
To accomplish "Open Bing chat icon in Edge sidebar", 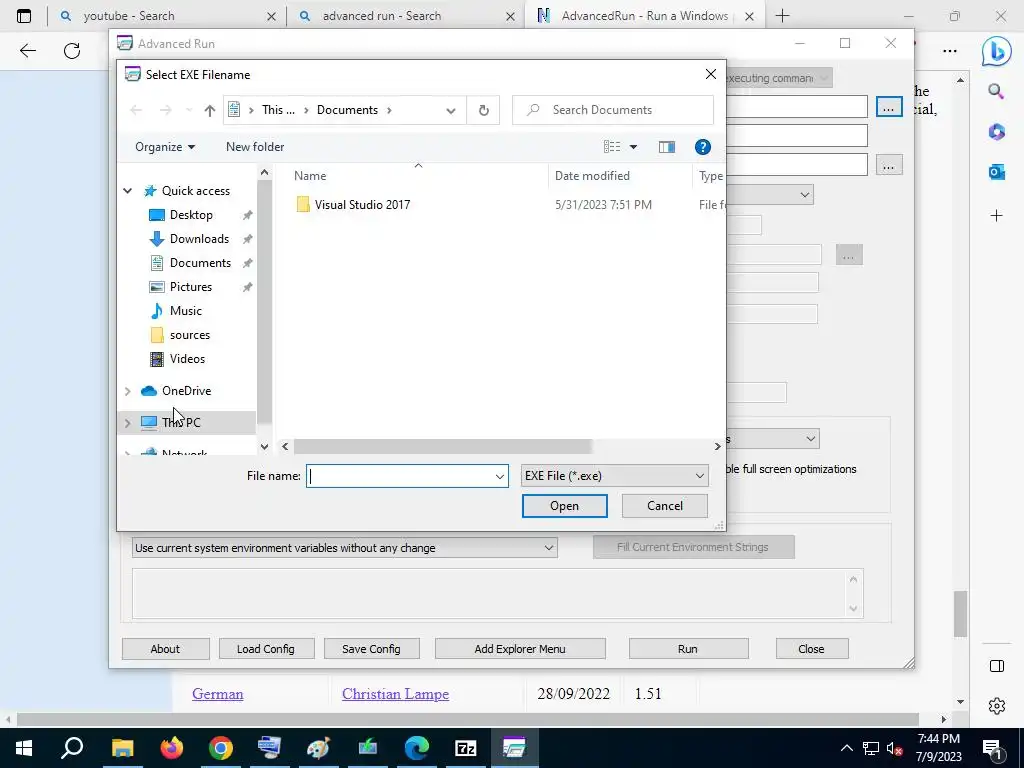I will click(997, 51).
